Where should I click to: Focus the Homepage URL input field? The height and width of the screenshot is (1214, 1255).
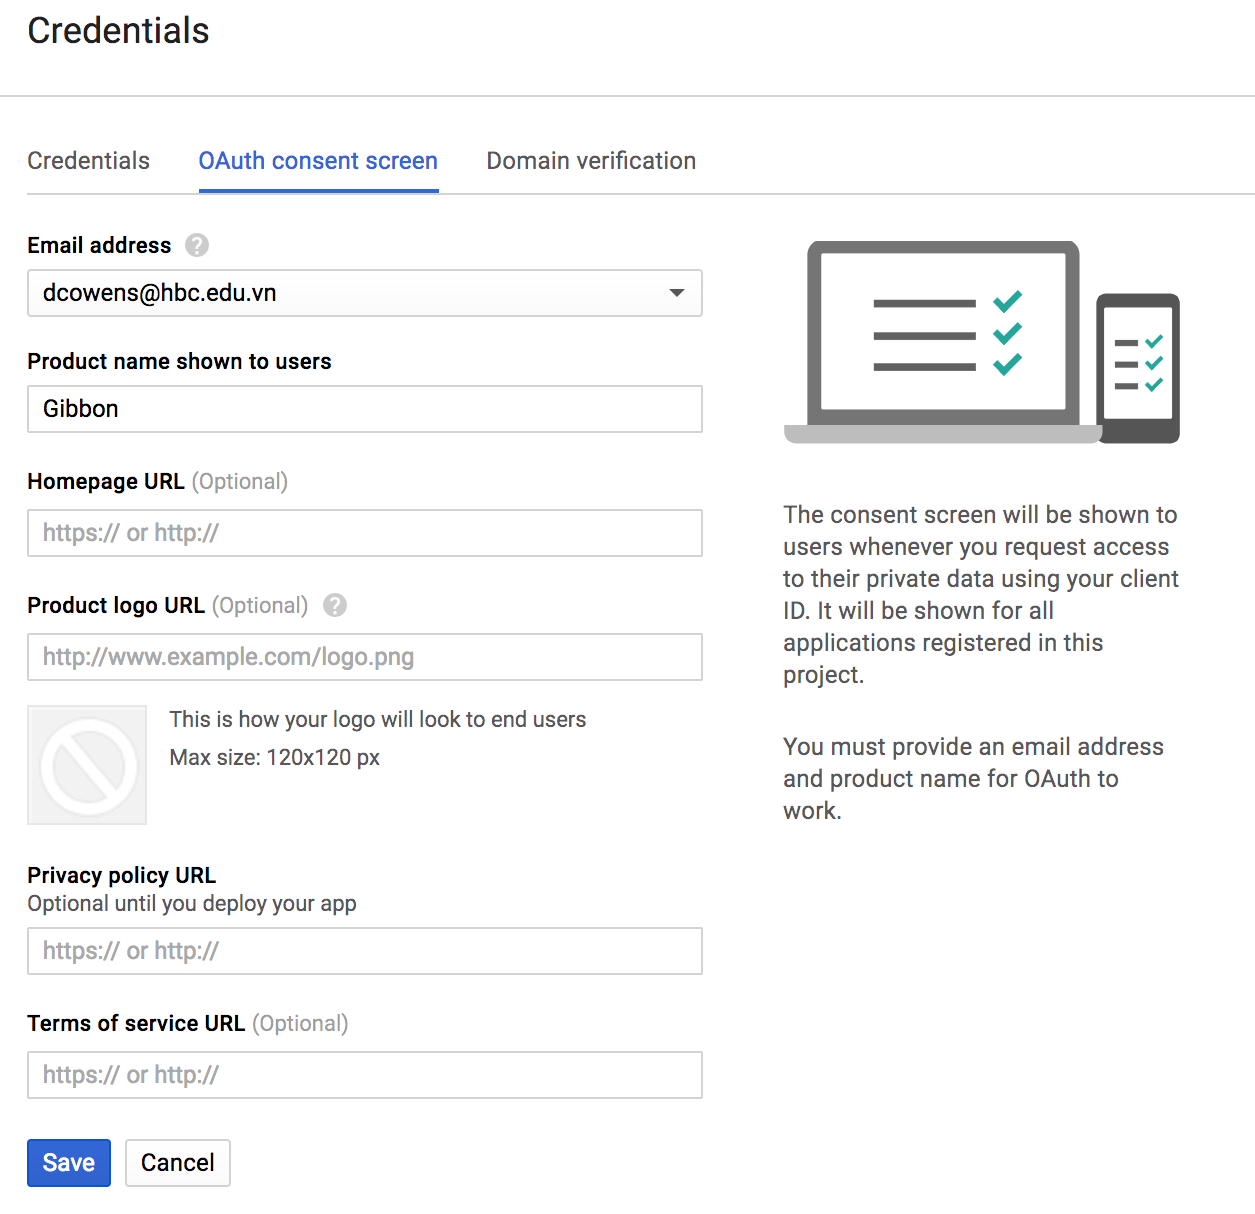pyautogui.click(x=365, y=533)
